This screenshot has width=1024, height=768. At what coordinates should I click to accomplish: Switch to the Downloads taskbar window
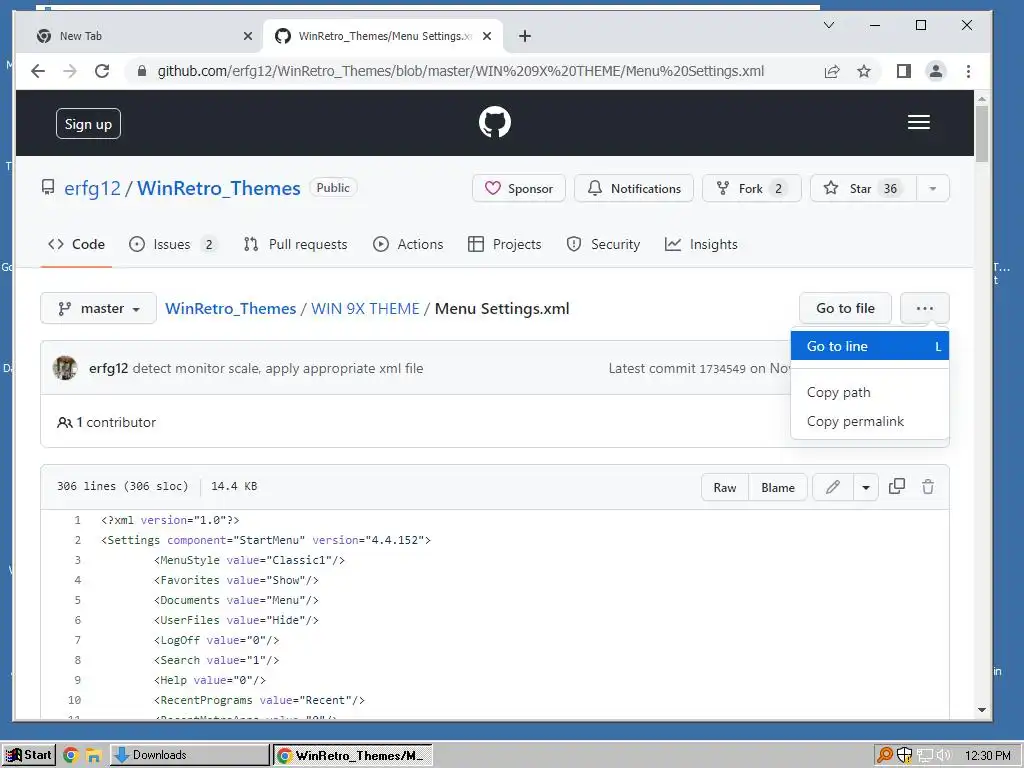189,755
